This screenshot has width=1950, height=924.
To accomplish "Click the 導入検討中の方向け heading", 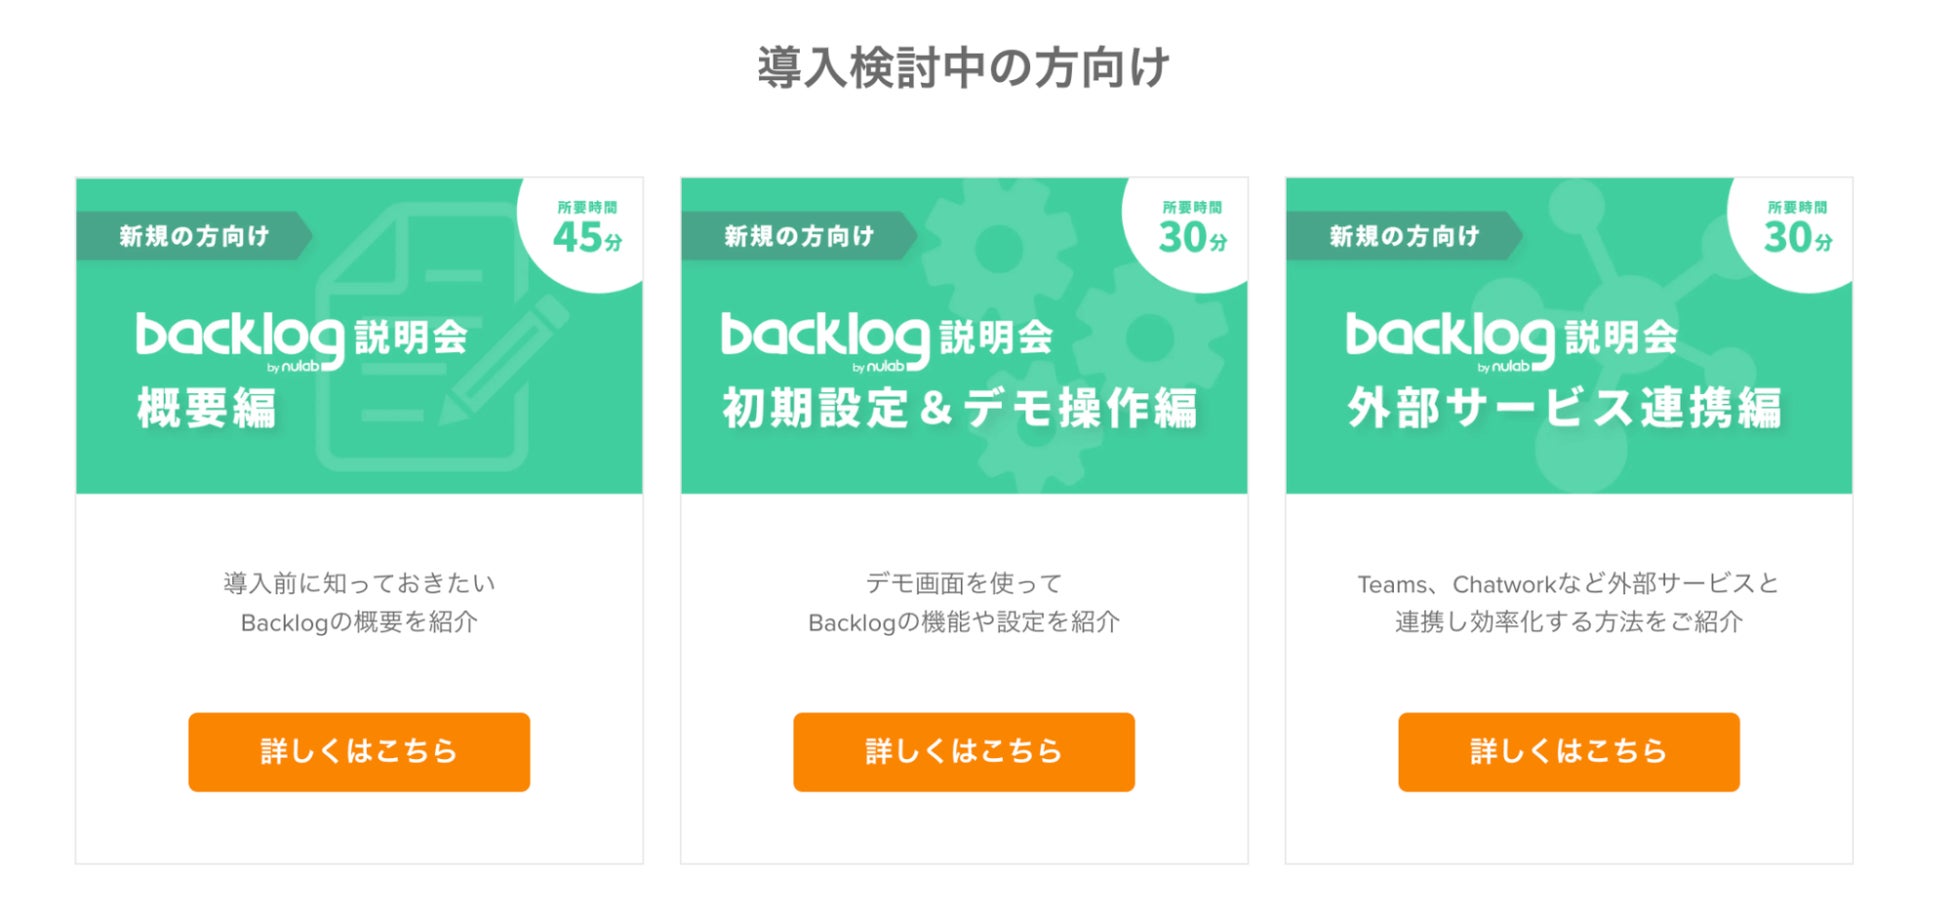I will tap(963, 68).
